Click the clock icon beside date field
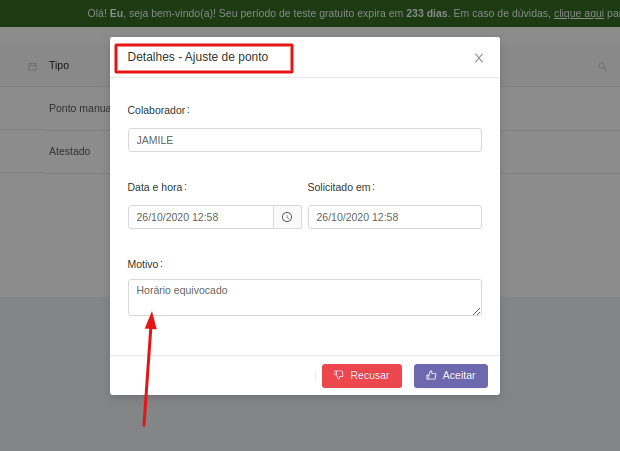Viewport: 620px width, 451px height. (287, 217)
